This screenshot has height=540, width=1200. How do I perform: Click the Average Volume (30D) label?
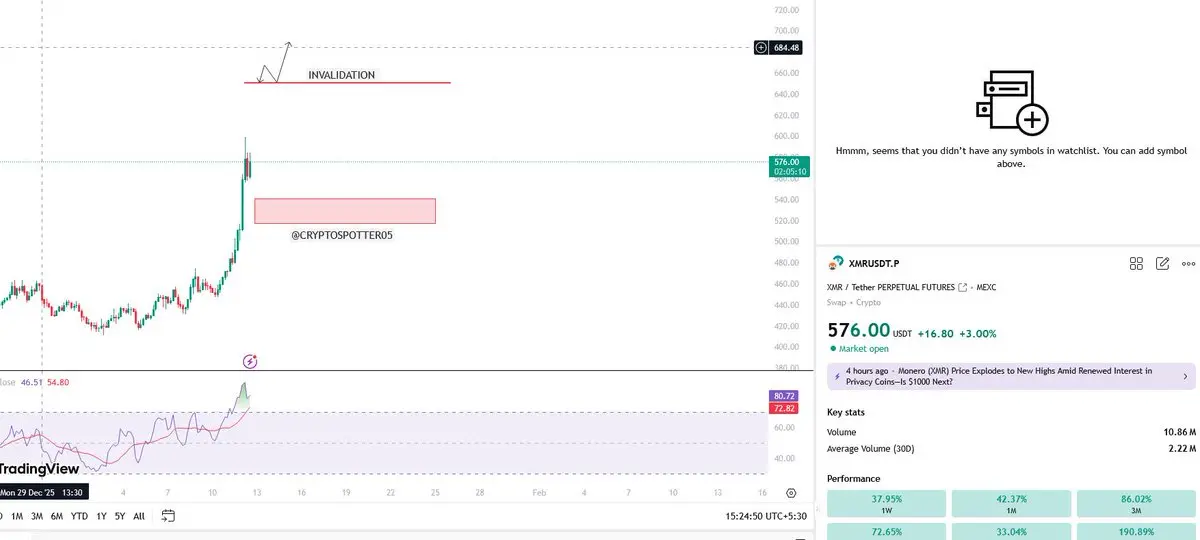click(x=873, y=448)
